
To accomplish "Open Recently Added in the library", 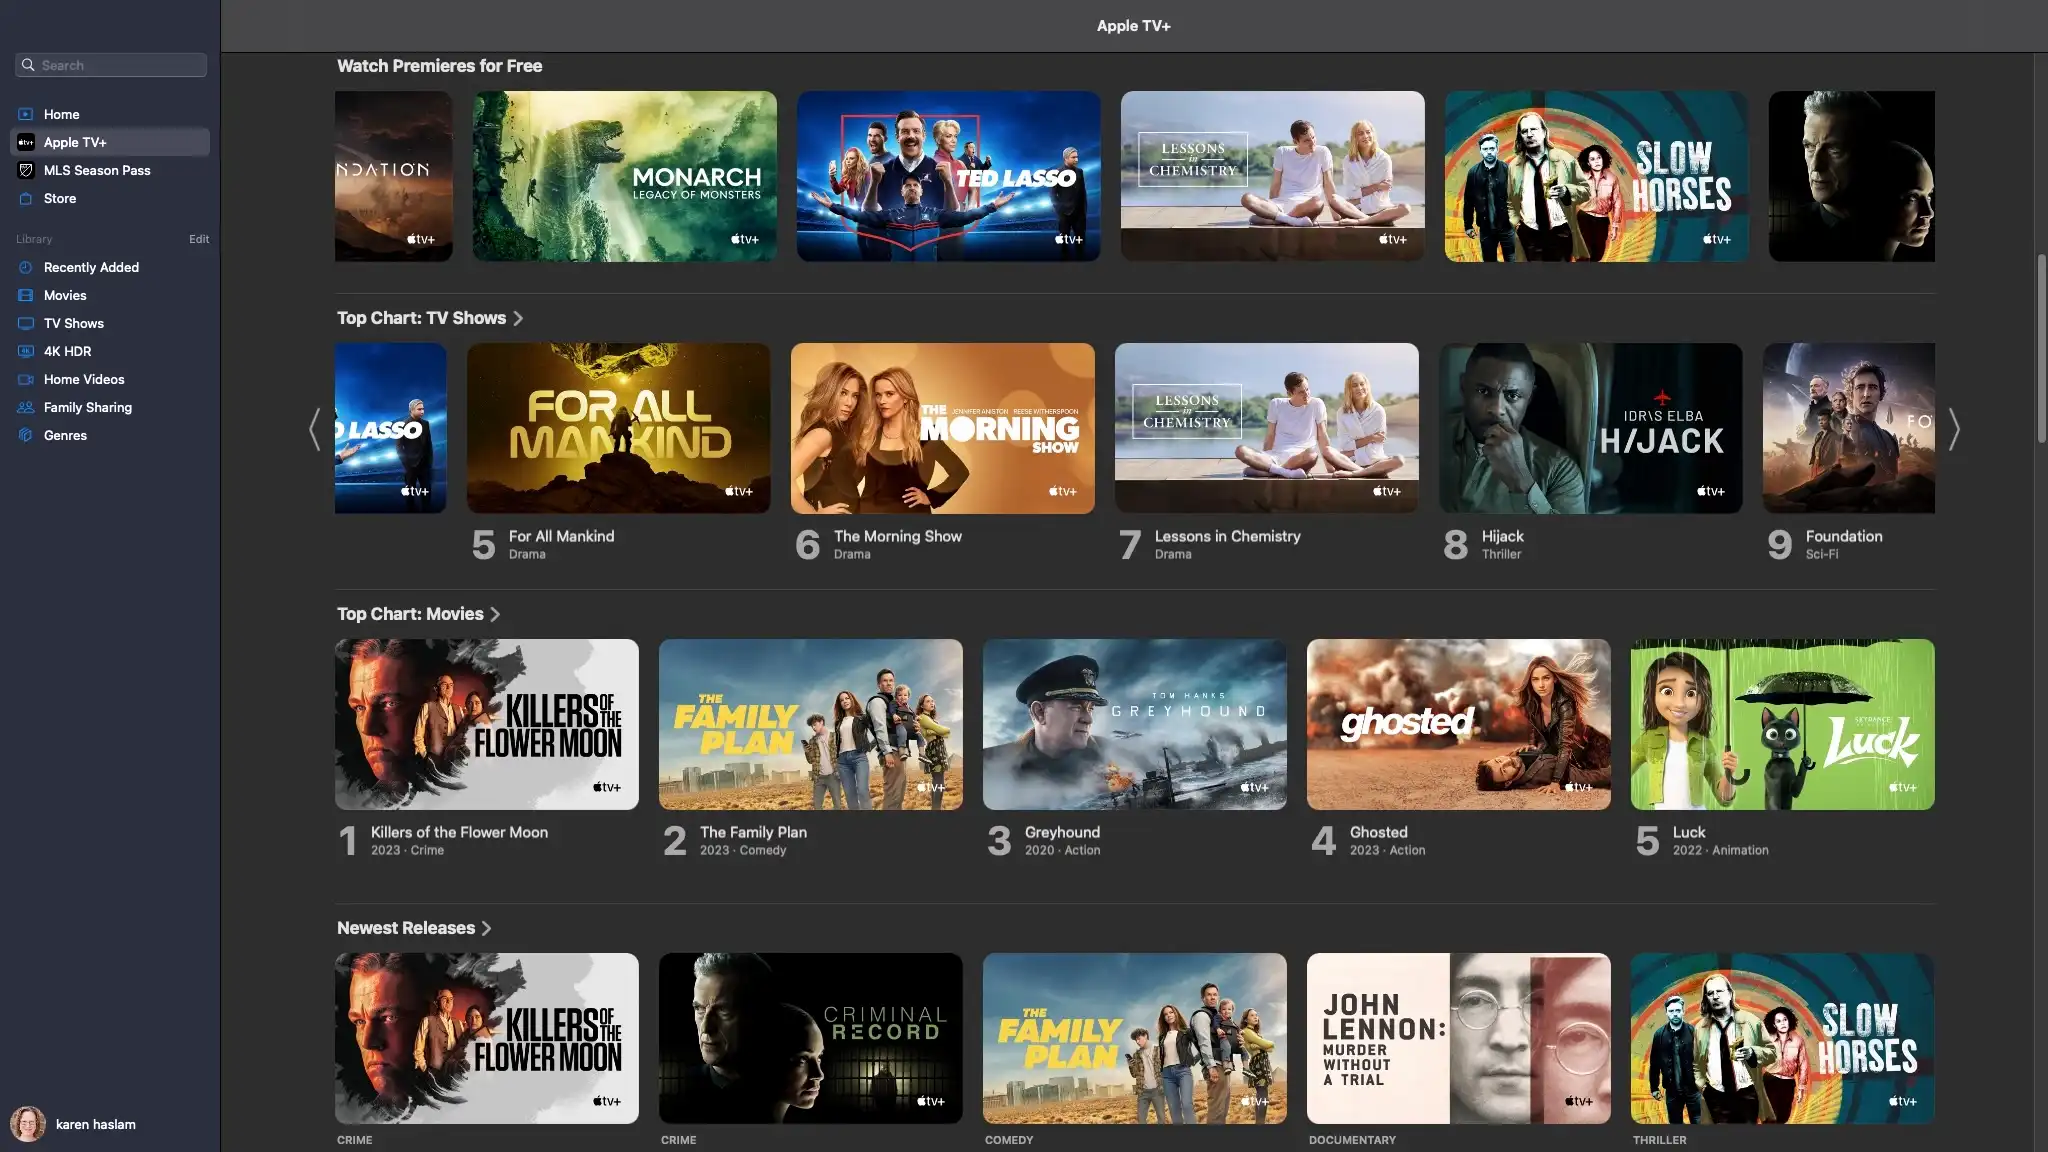I will [90, 267].
